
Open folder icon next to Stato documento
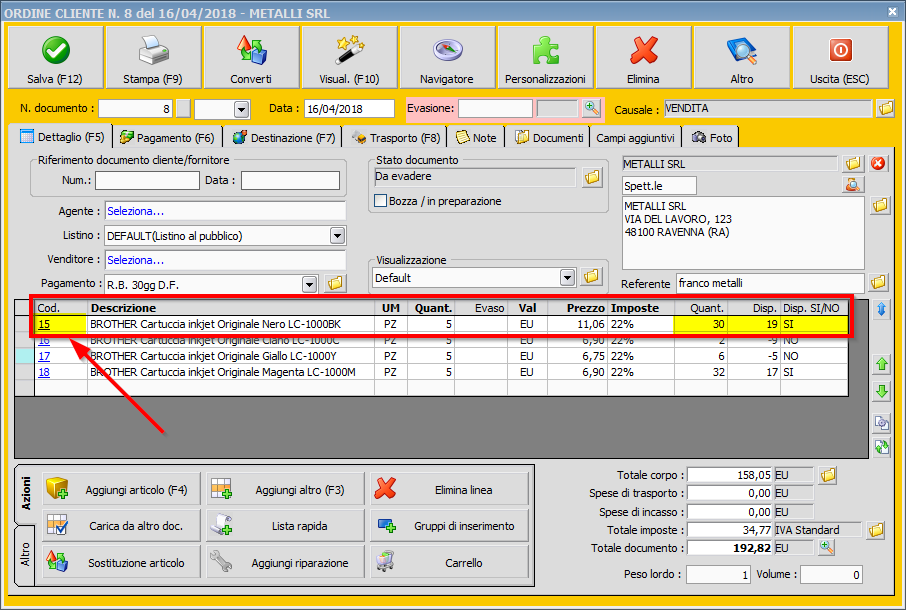pos(592,177)
